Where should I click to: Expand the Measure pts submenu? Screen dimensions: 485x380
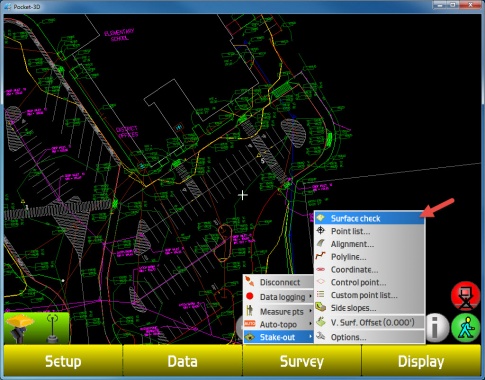pos(279,311)
